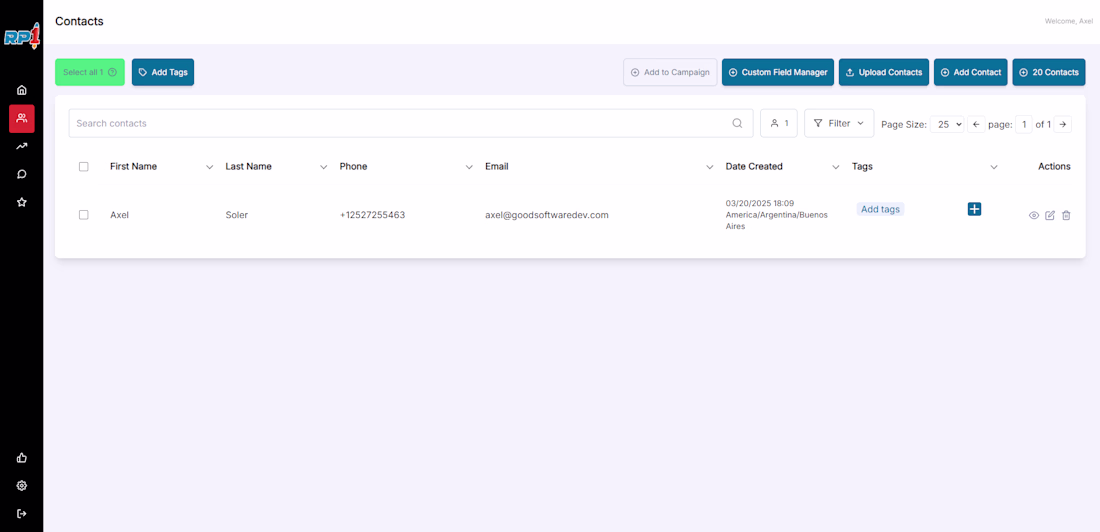The image size is (1100, 532).
Task: Click email axel@goodsoftwaredev.com
Action: pyautogui.click(x=546, y=215)
